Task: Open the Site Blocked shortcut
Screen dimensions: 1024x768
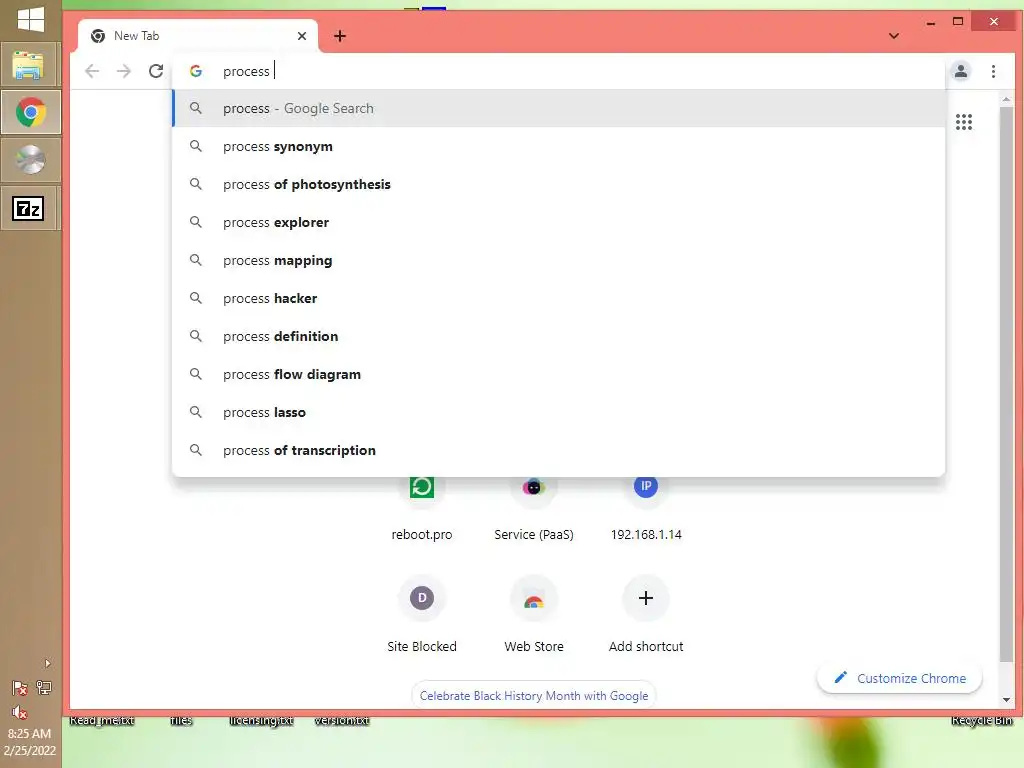Action: point(422,615)
